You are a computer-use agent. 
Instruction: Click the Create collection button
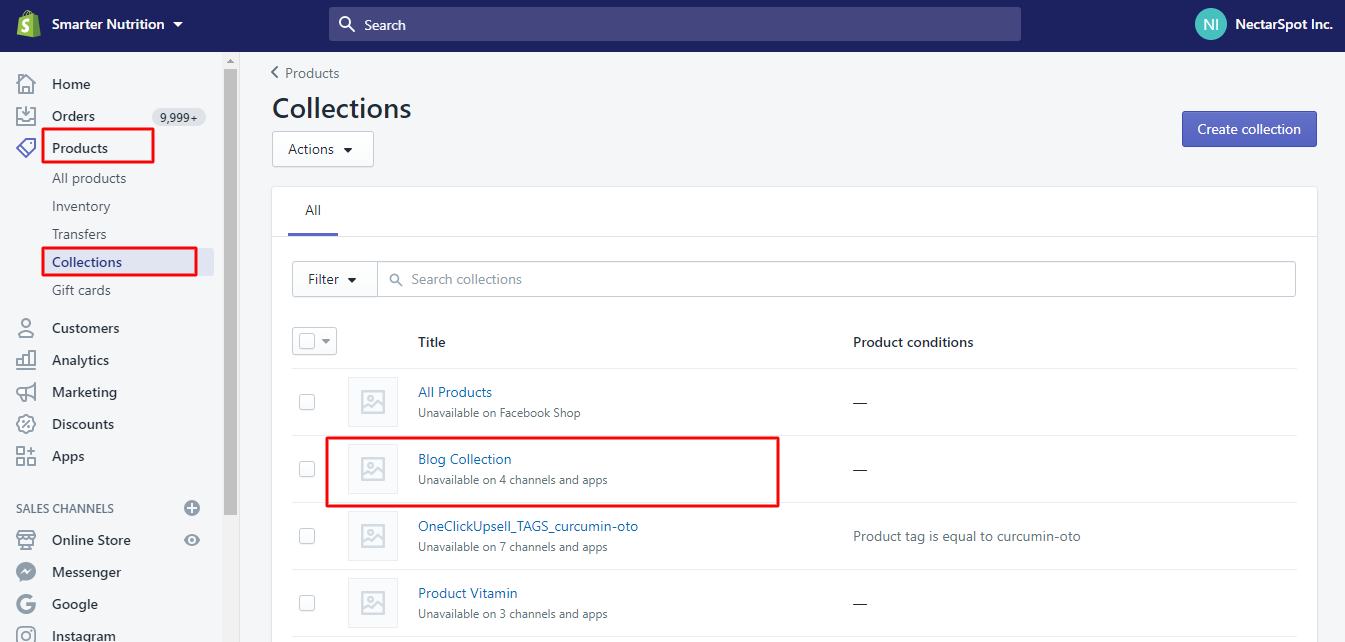click(x=1248, y=128)
